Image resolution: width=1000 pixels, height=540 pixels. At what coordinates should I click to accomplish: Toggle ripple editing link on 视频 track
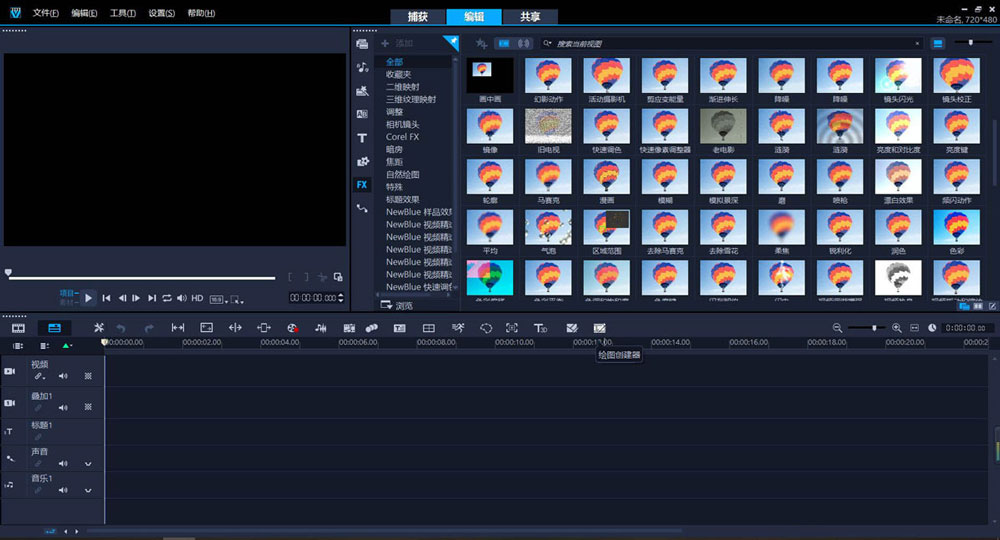click(x=39, y=376)
